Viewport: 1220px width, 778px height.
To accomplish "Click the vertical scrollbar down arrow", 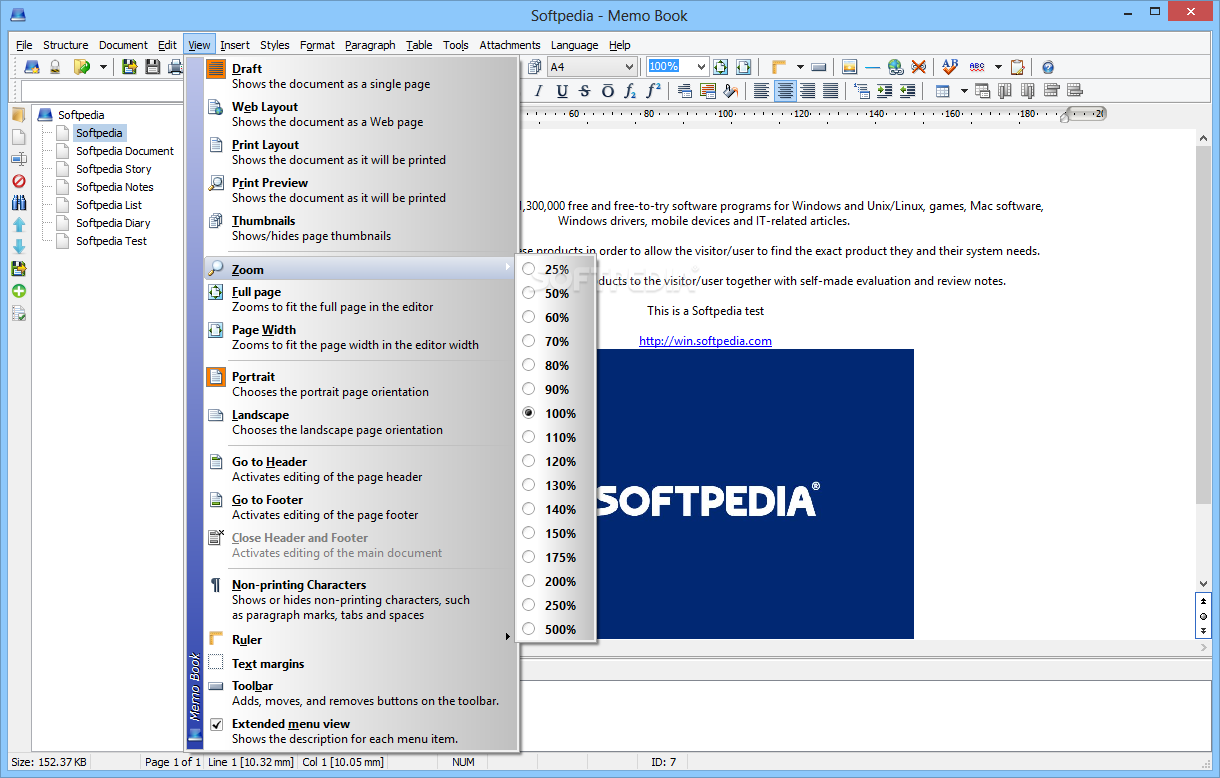I will tap(1204, 583).
